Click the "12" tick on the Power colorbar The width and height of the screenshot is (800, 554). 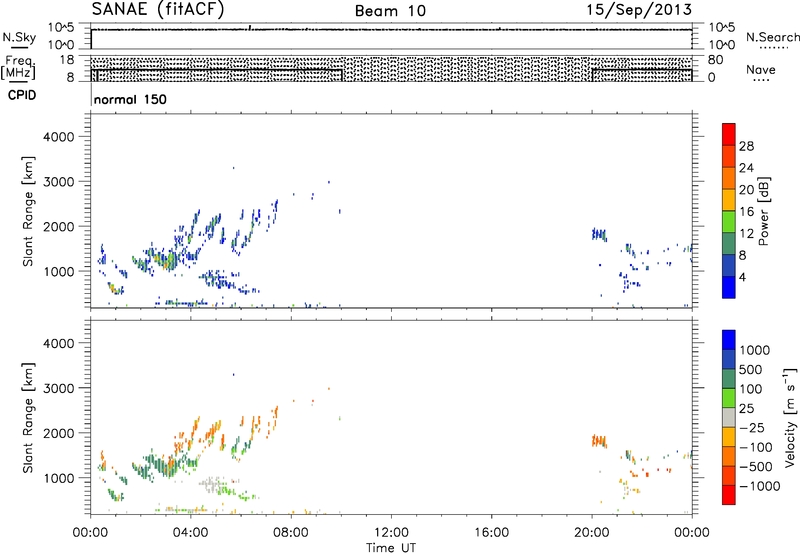click(746, 234)
